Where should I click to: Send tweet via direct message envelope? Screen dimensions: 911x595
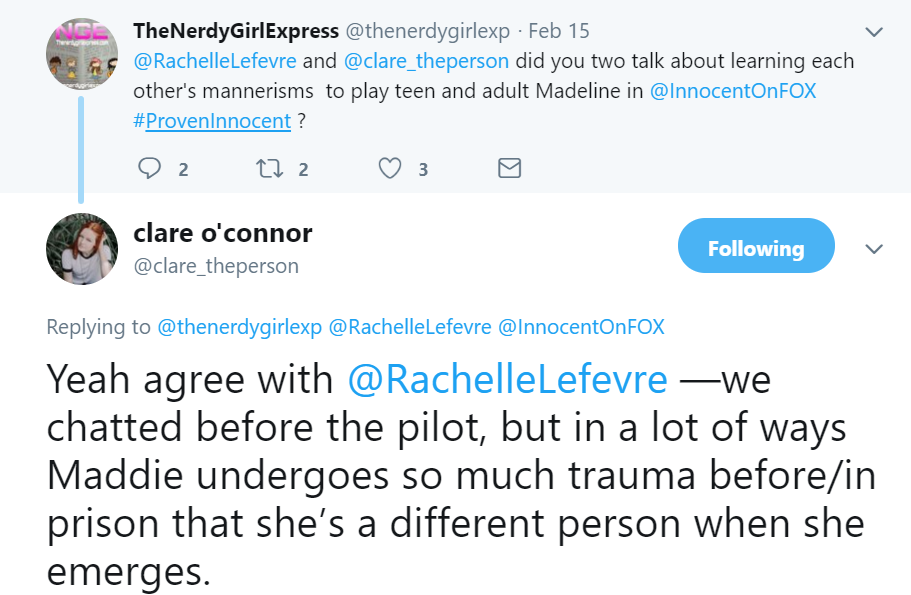(509, 168)
